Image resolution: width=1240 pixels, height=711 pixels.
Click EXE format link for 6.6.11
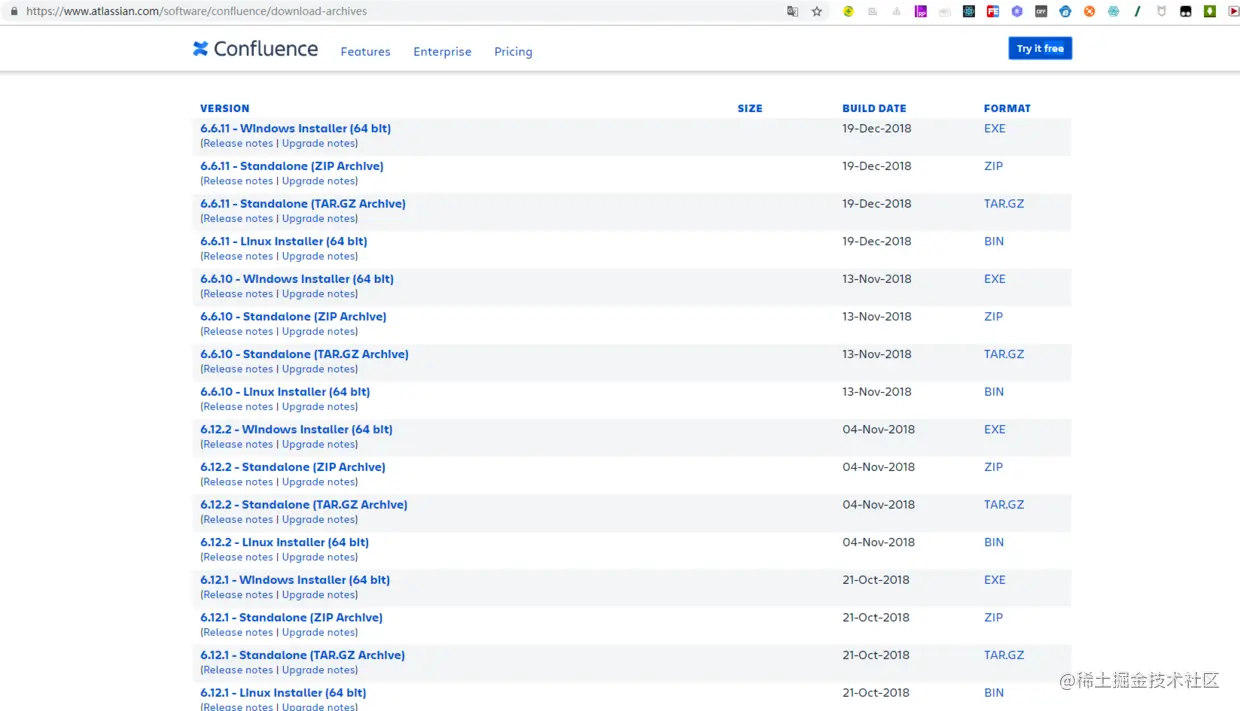994,128
